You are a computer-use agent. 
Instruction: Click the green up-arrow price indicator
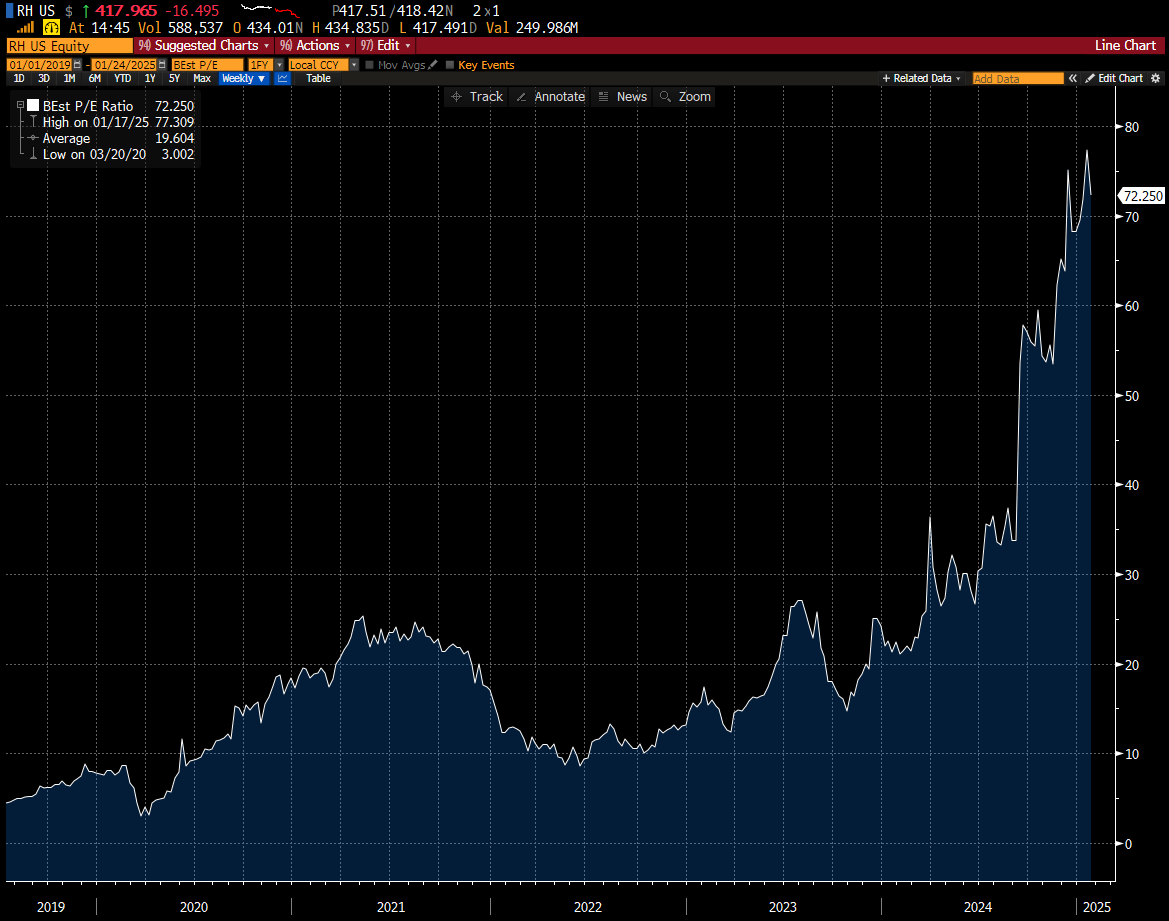tap(86, 11)
